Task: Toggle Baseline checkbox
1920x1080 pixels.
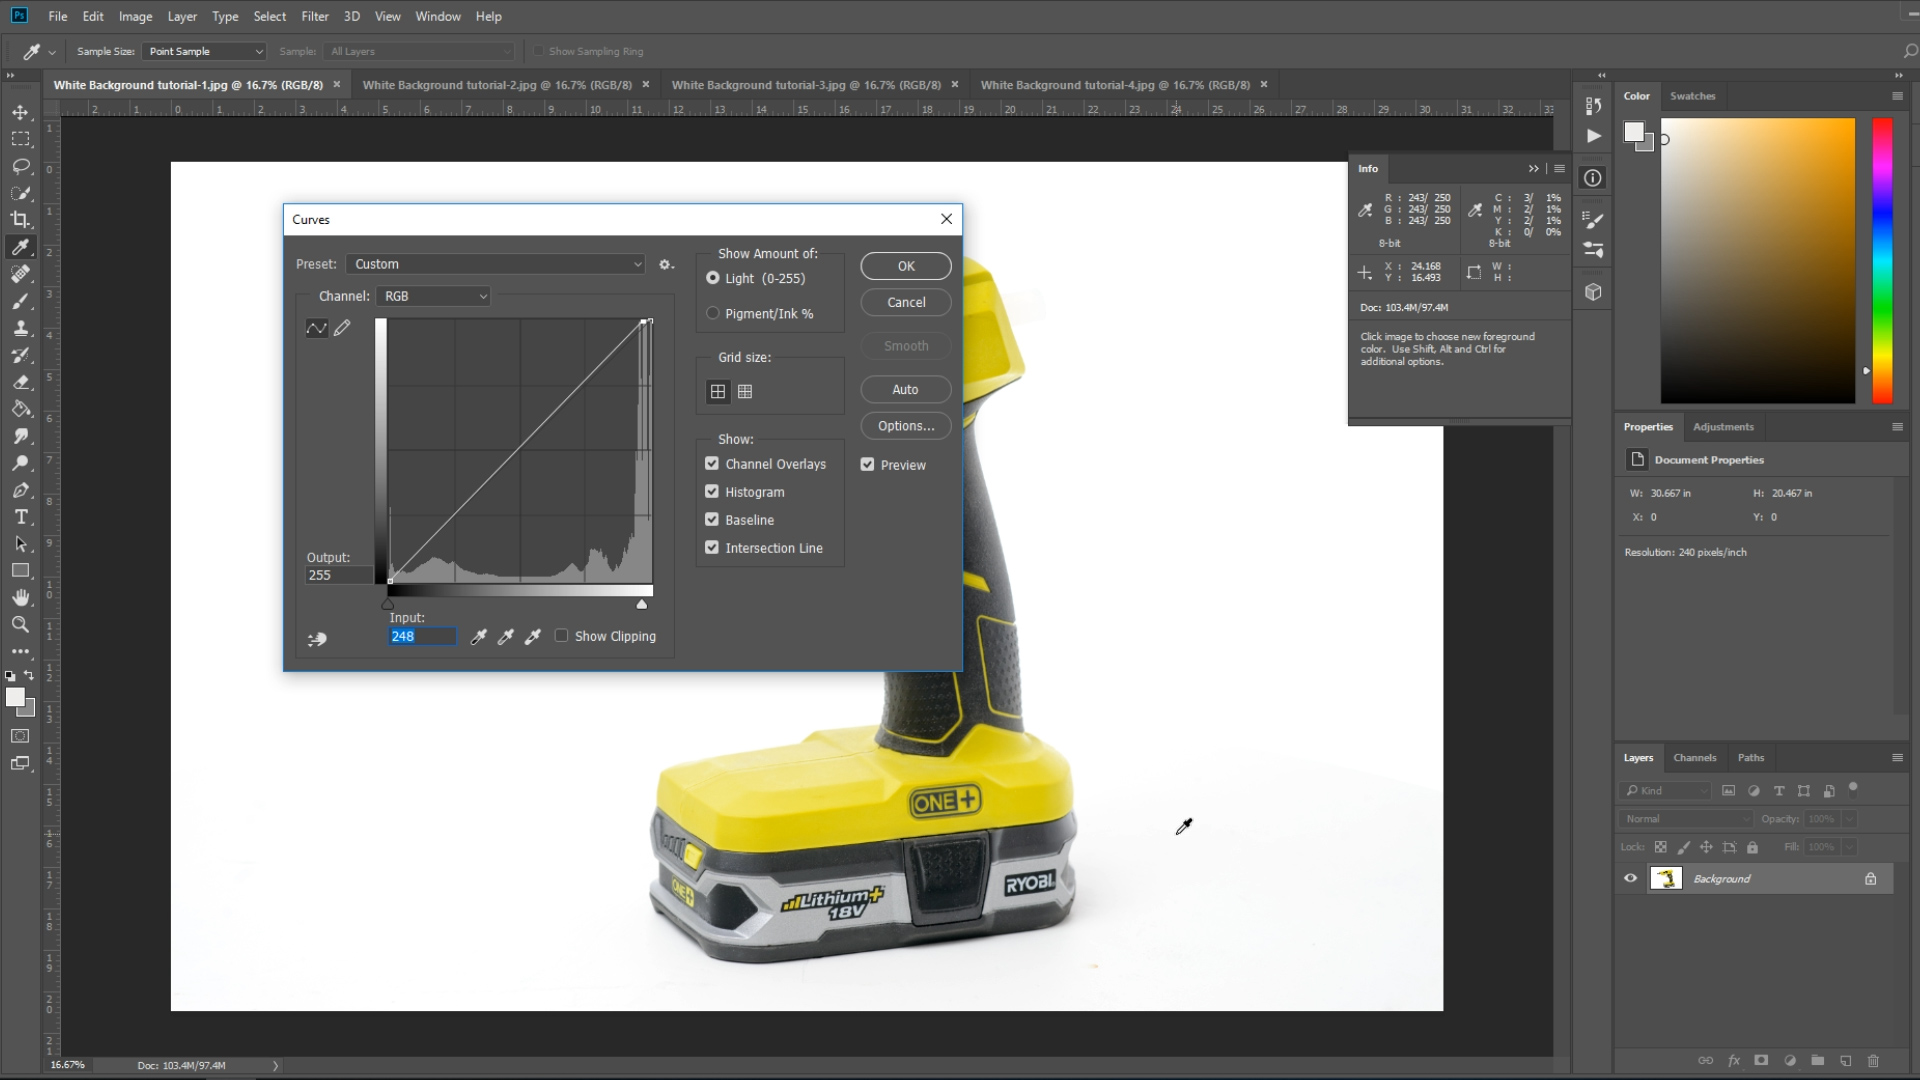Action: pos(712,520)
